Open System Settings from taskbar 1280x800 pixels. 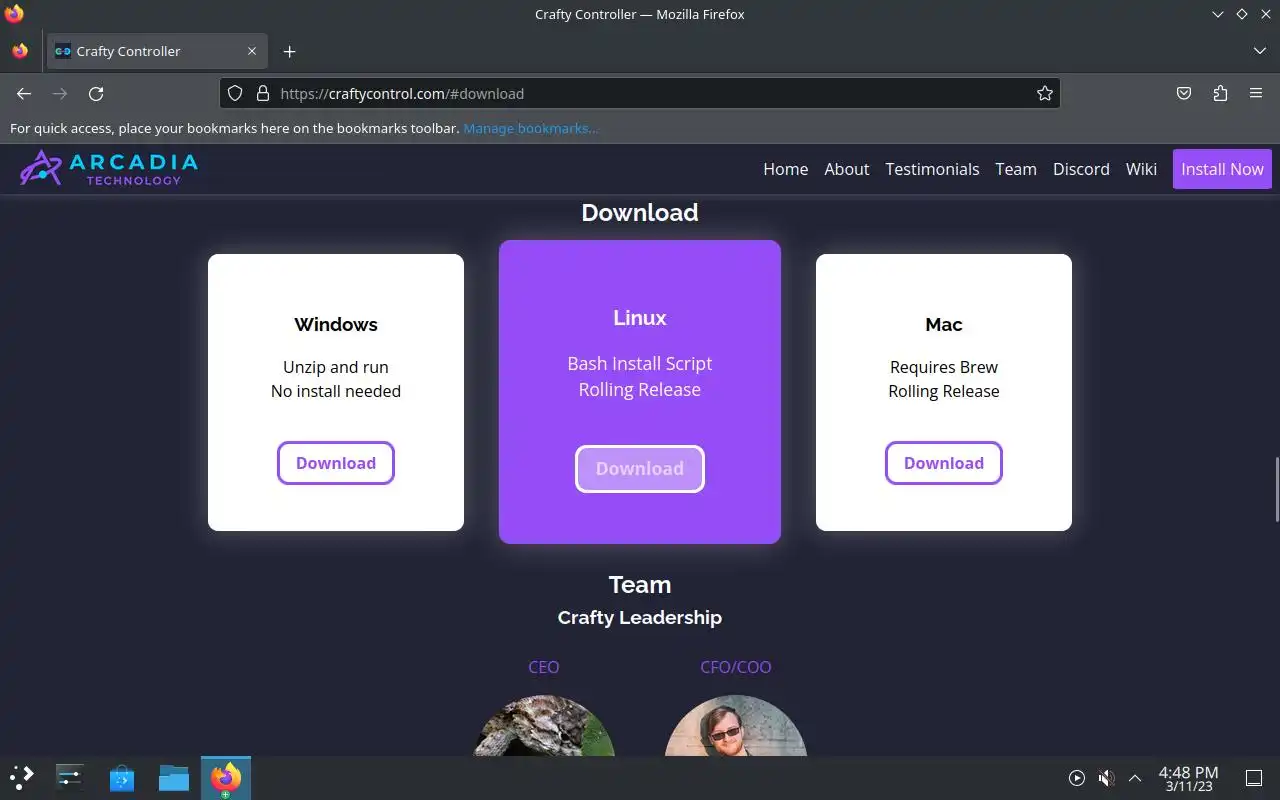point(70,777)
